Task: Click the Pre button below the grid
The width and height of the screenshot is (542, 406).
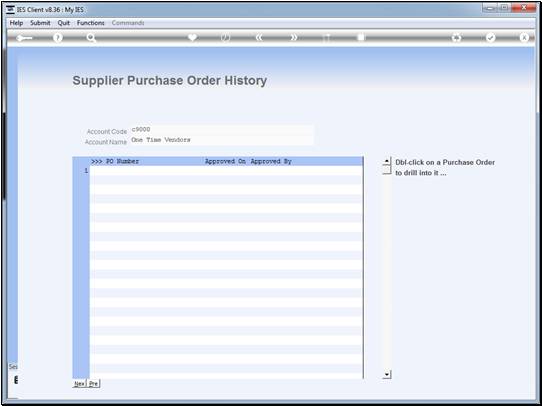Action: tap(93, 384)
